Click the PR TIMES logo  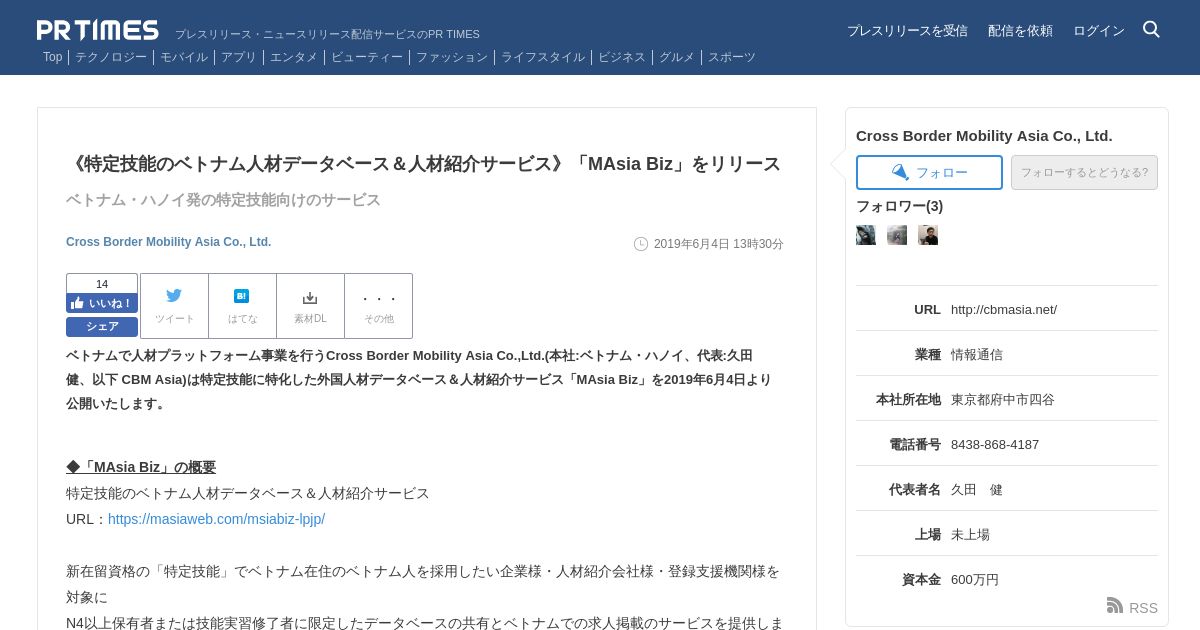(x=98, y=30)
